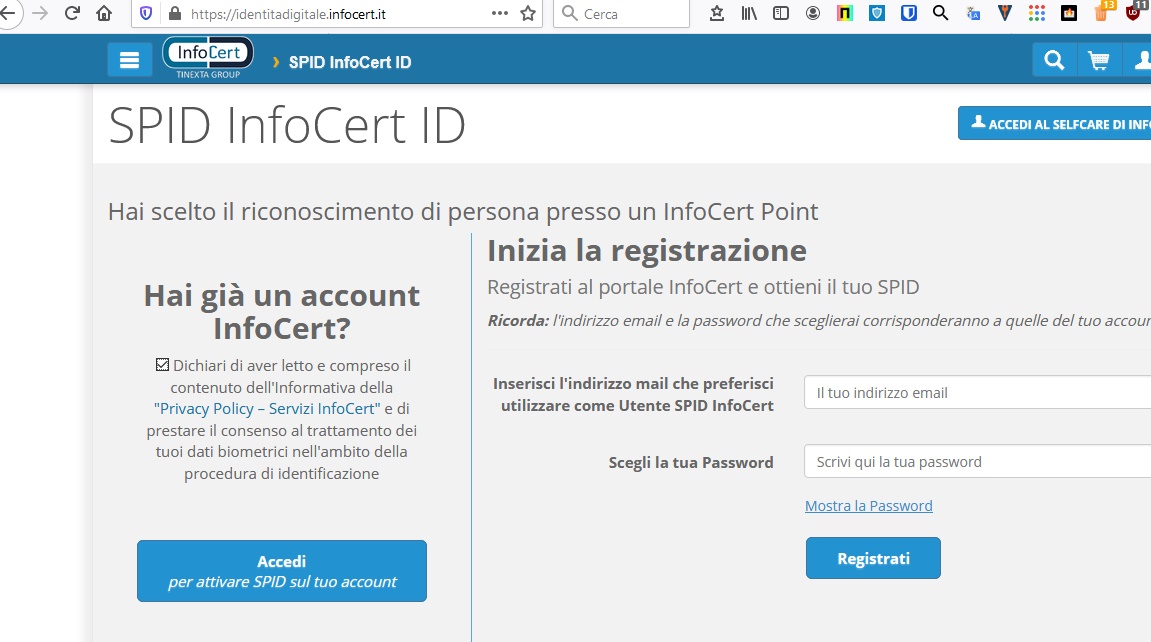Click Hai già un account InfoCert? heading
The image size is (1151, 642).
(x=282, y=312)
